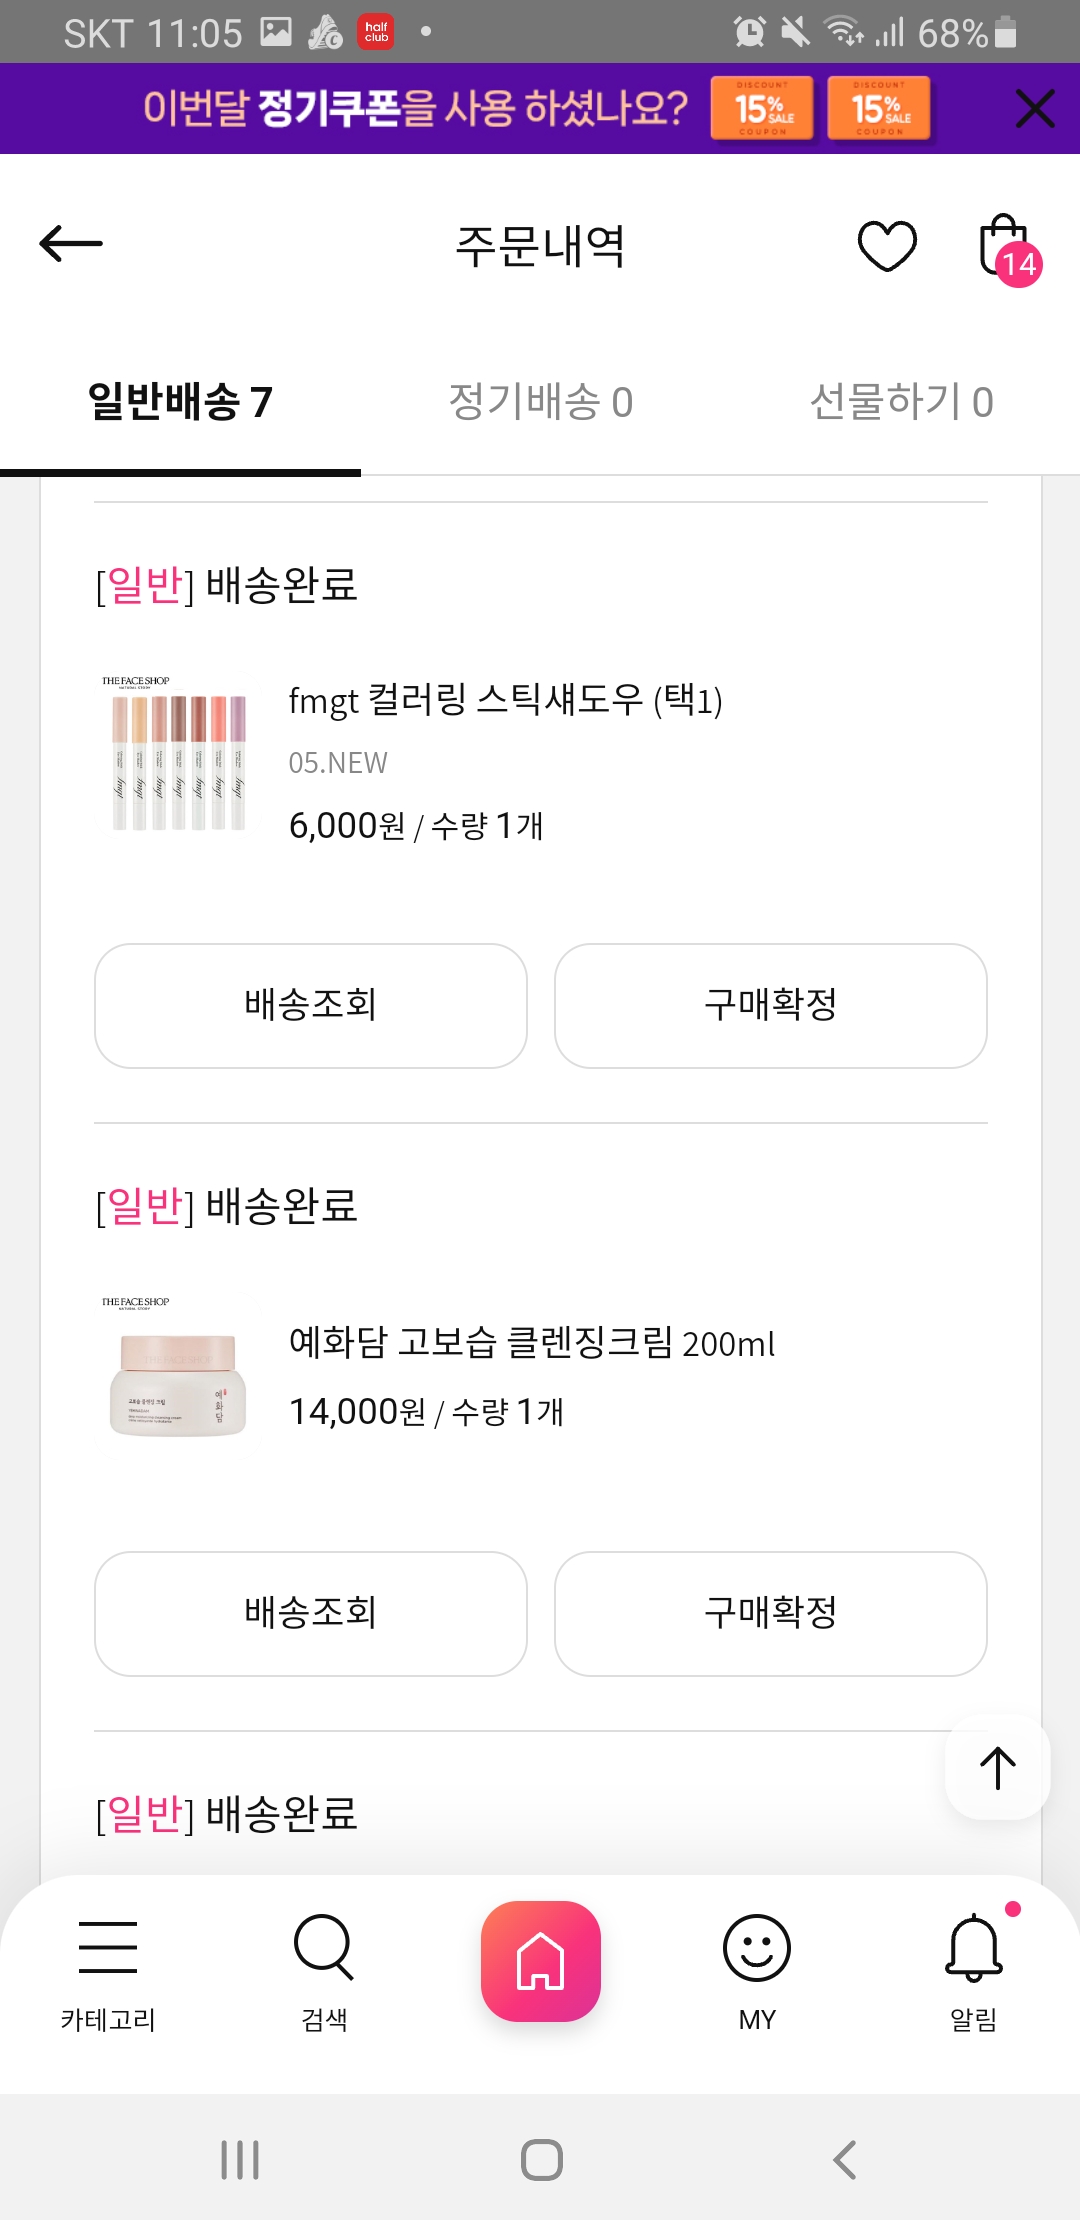Tap the 15% discount coupon in banner
This screenshot has width=1080, height=2220.
762,108
